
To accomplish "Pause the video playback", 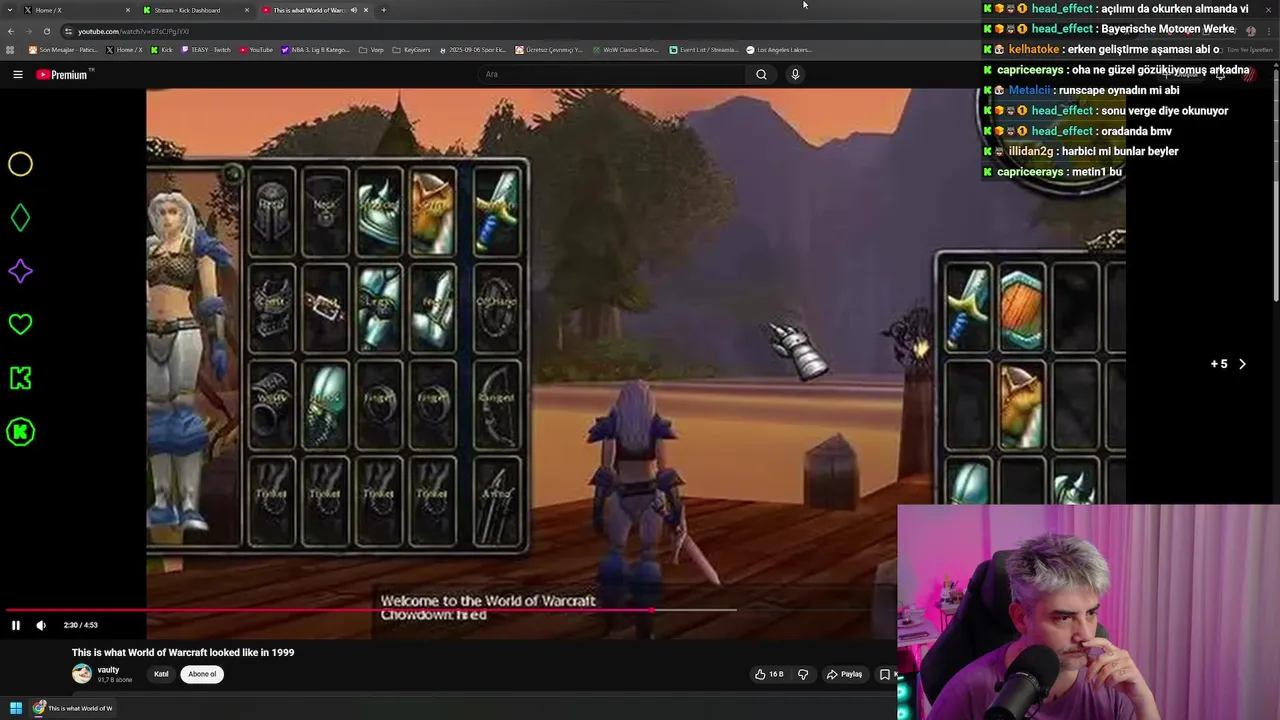I will 16,625.
